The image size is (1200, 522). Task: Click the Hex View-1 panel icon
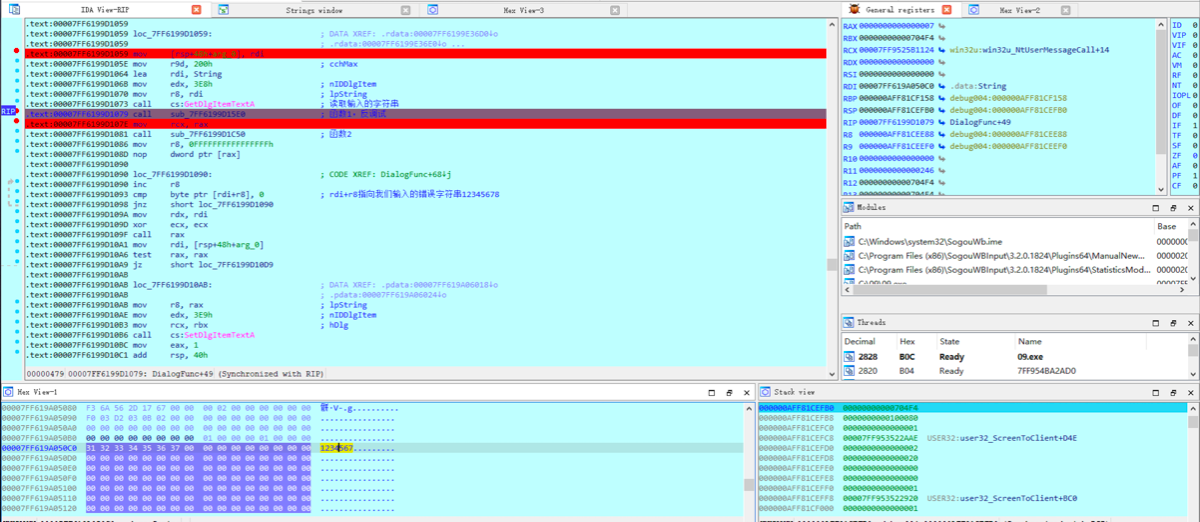click(x=7, y=392)
